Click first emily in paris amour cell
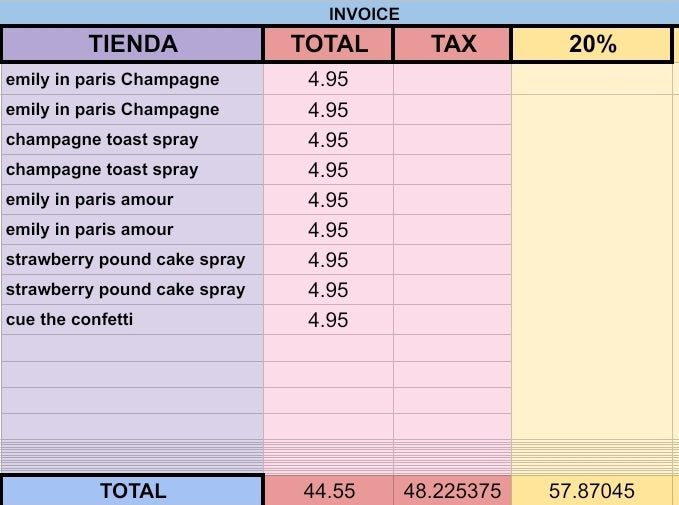679x505 pixels. pos(132,199)
